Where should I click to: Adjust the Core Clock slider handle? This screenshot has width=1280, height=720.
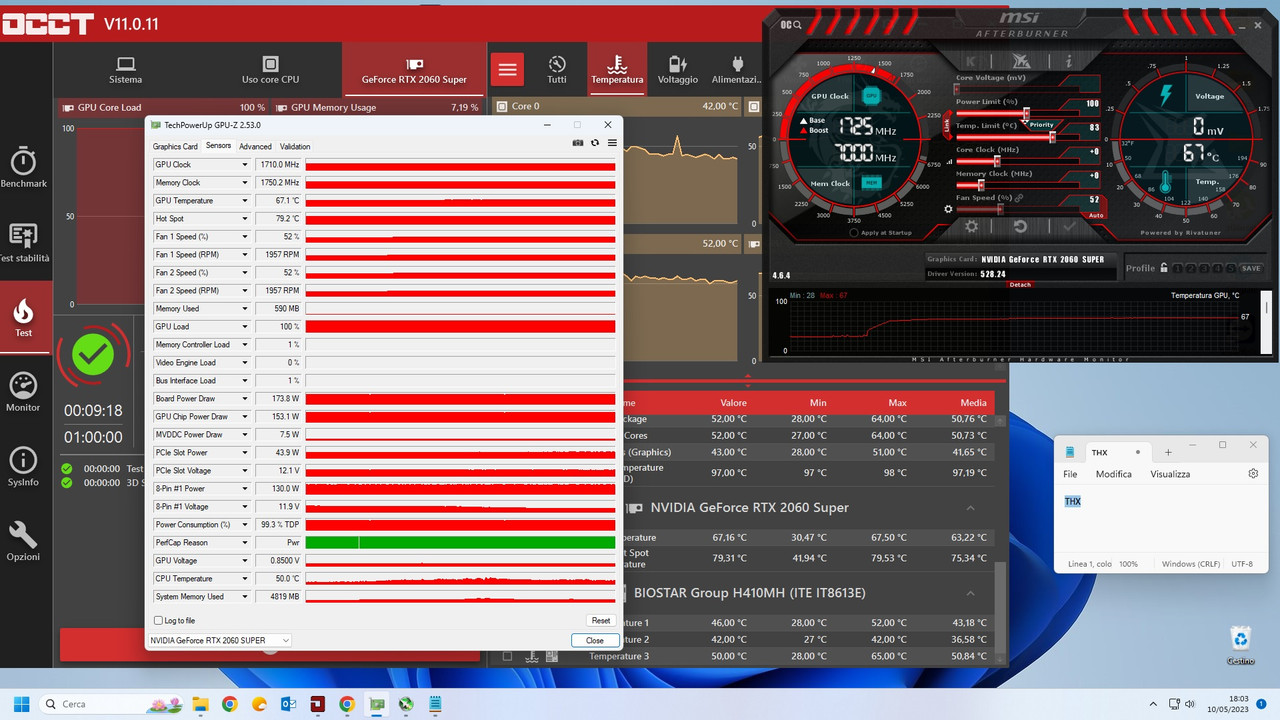tap(998, 161)
